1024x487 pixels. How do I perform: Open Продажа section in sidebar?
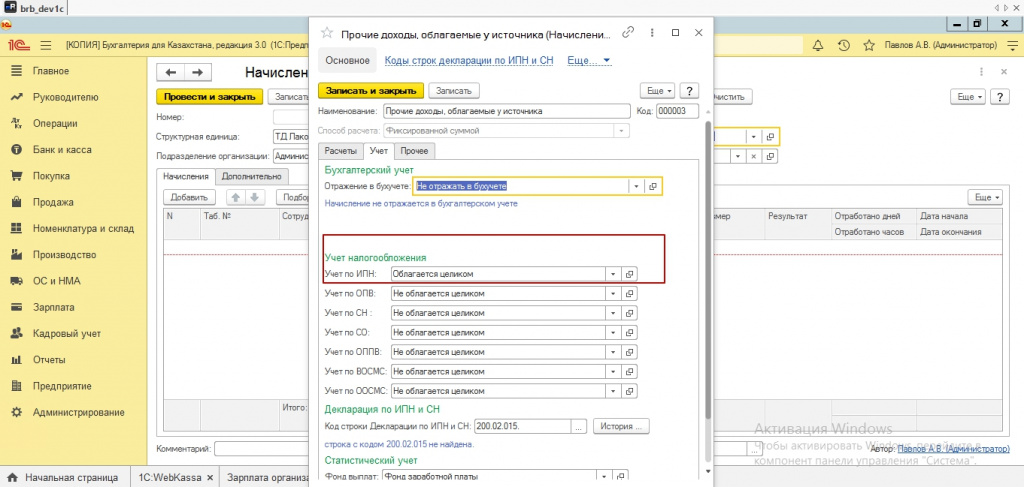[x=52, y=202]
